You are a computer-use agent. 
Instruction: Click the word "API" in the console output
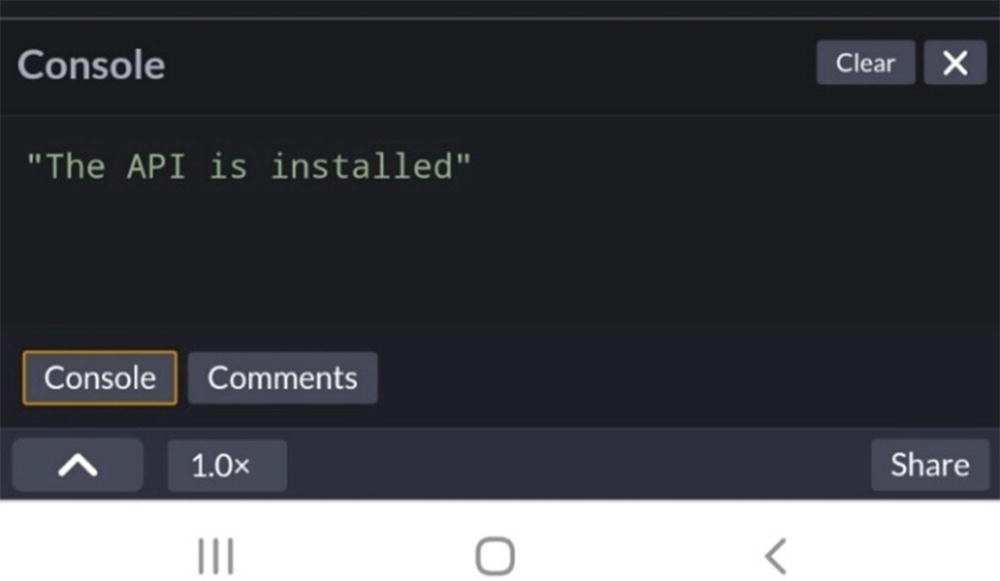156,166
